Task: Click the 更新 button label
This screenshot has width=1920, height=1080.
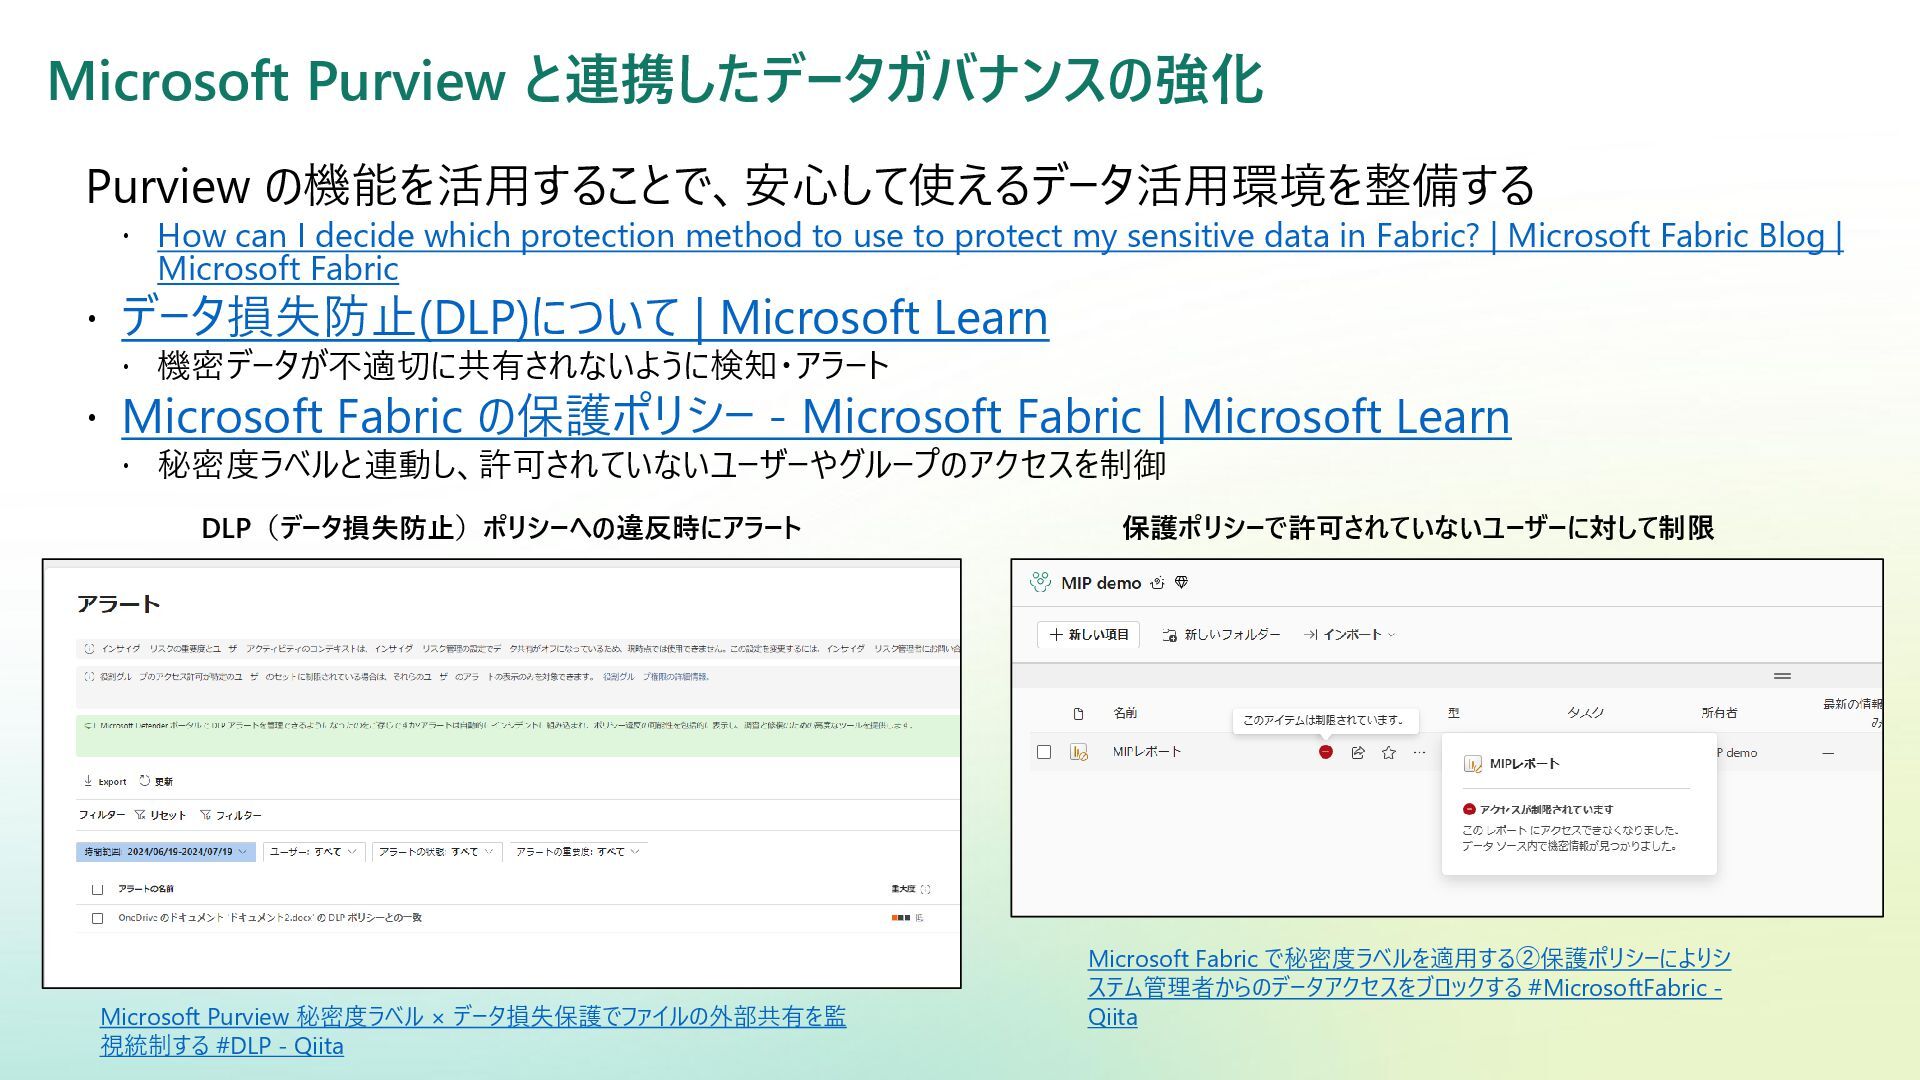Action: click(164, 782)
